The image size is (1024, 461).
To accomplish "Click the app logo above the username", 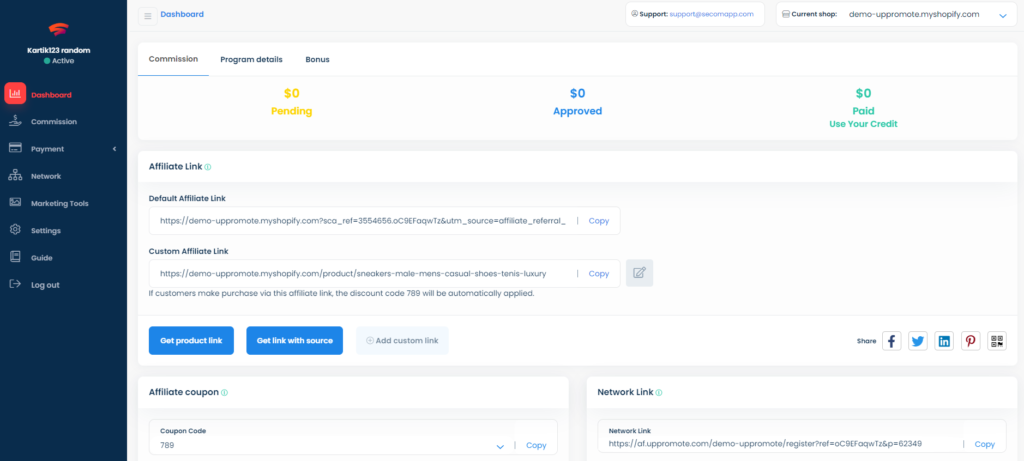I will [x=59, y=29].
